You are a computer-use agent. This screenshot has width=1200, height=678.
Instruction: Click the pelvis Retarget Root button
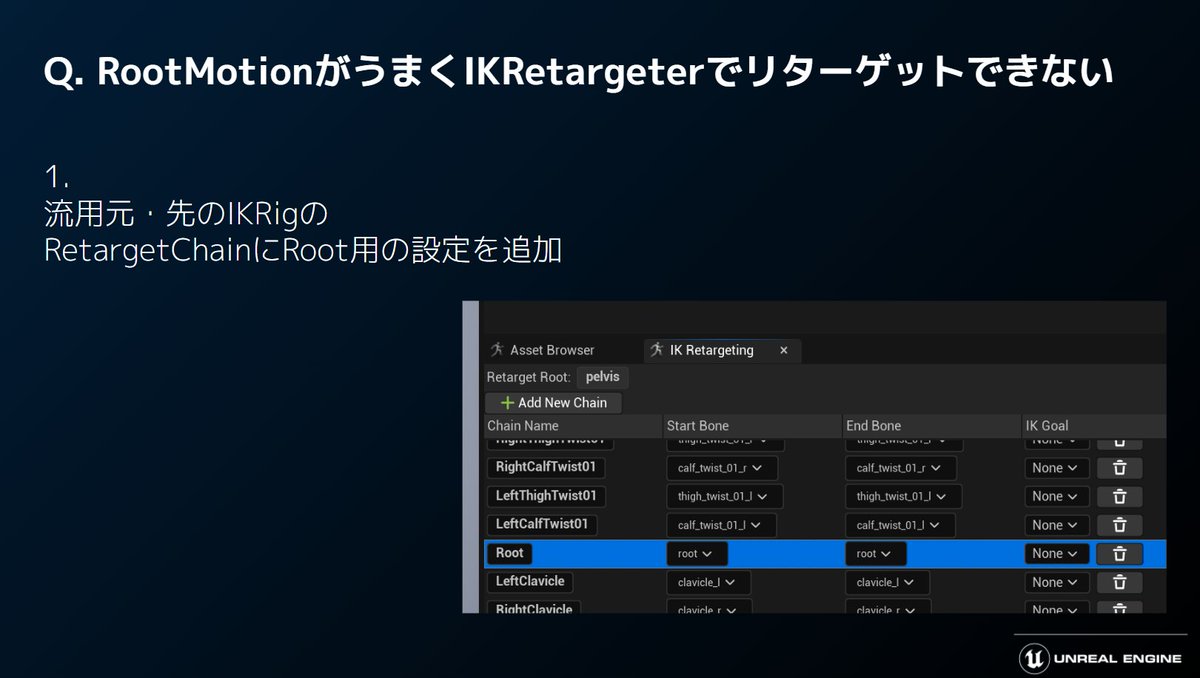[x=603, y=377]
